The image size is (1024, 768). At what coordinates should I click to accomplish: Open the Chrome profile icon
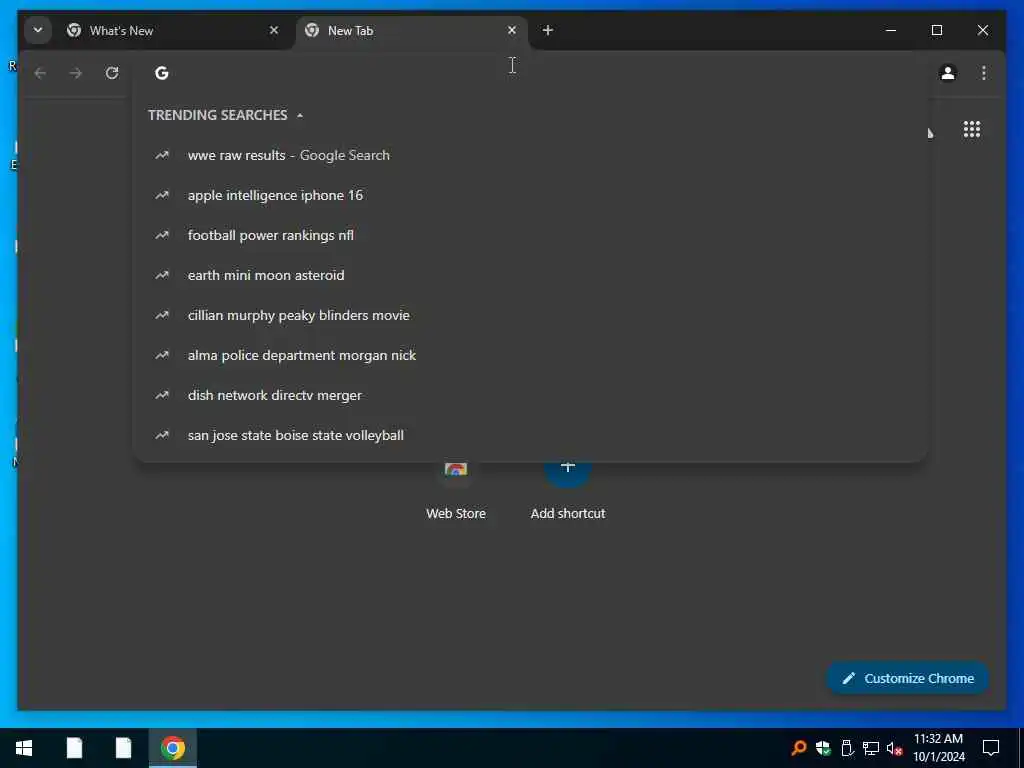click(x=948, y=73)
